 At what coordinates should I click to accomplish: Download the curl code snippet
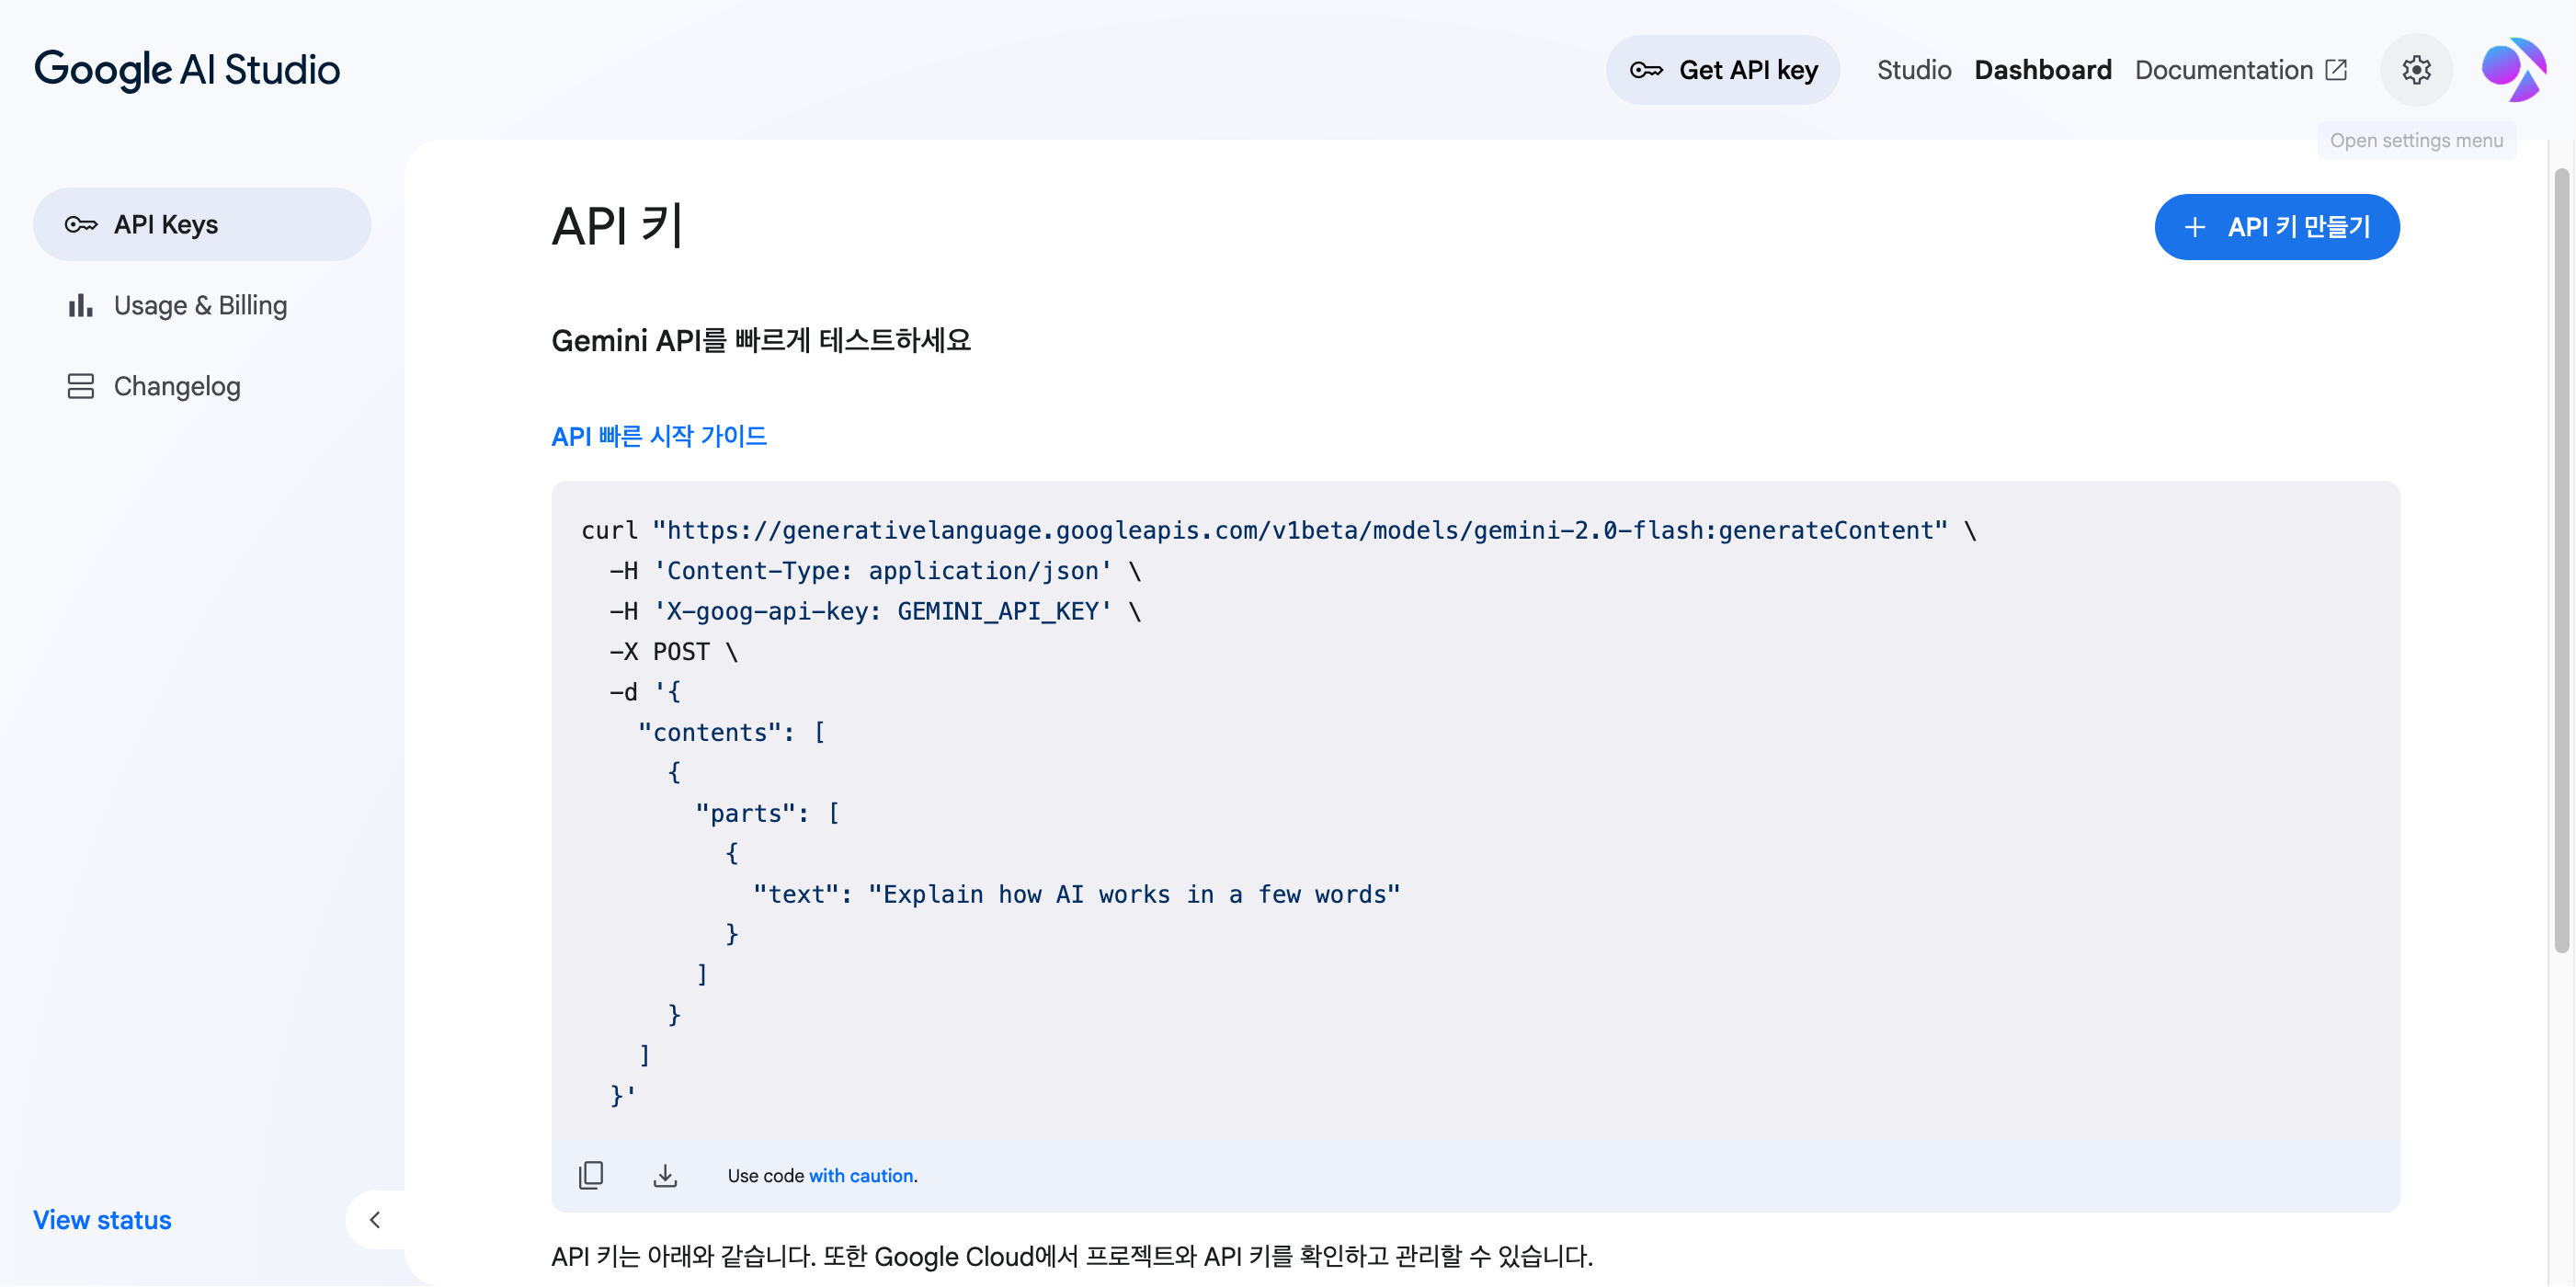(665, 1175)
